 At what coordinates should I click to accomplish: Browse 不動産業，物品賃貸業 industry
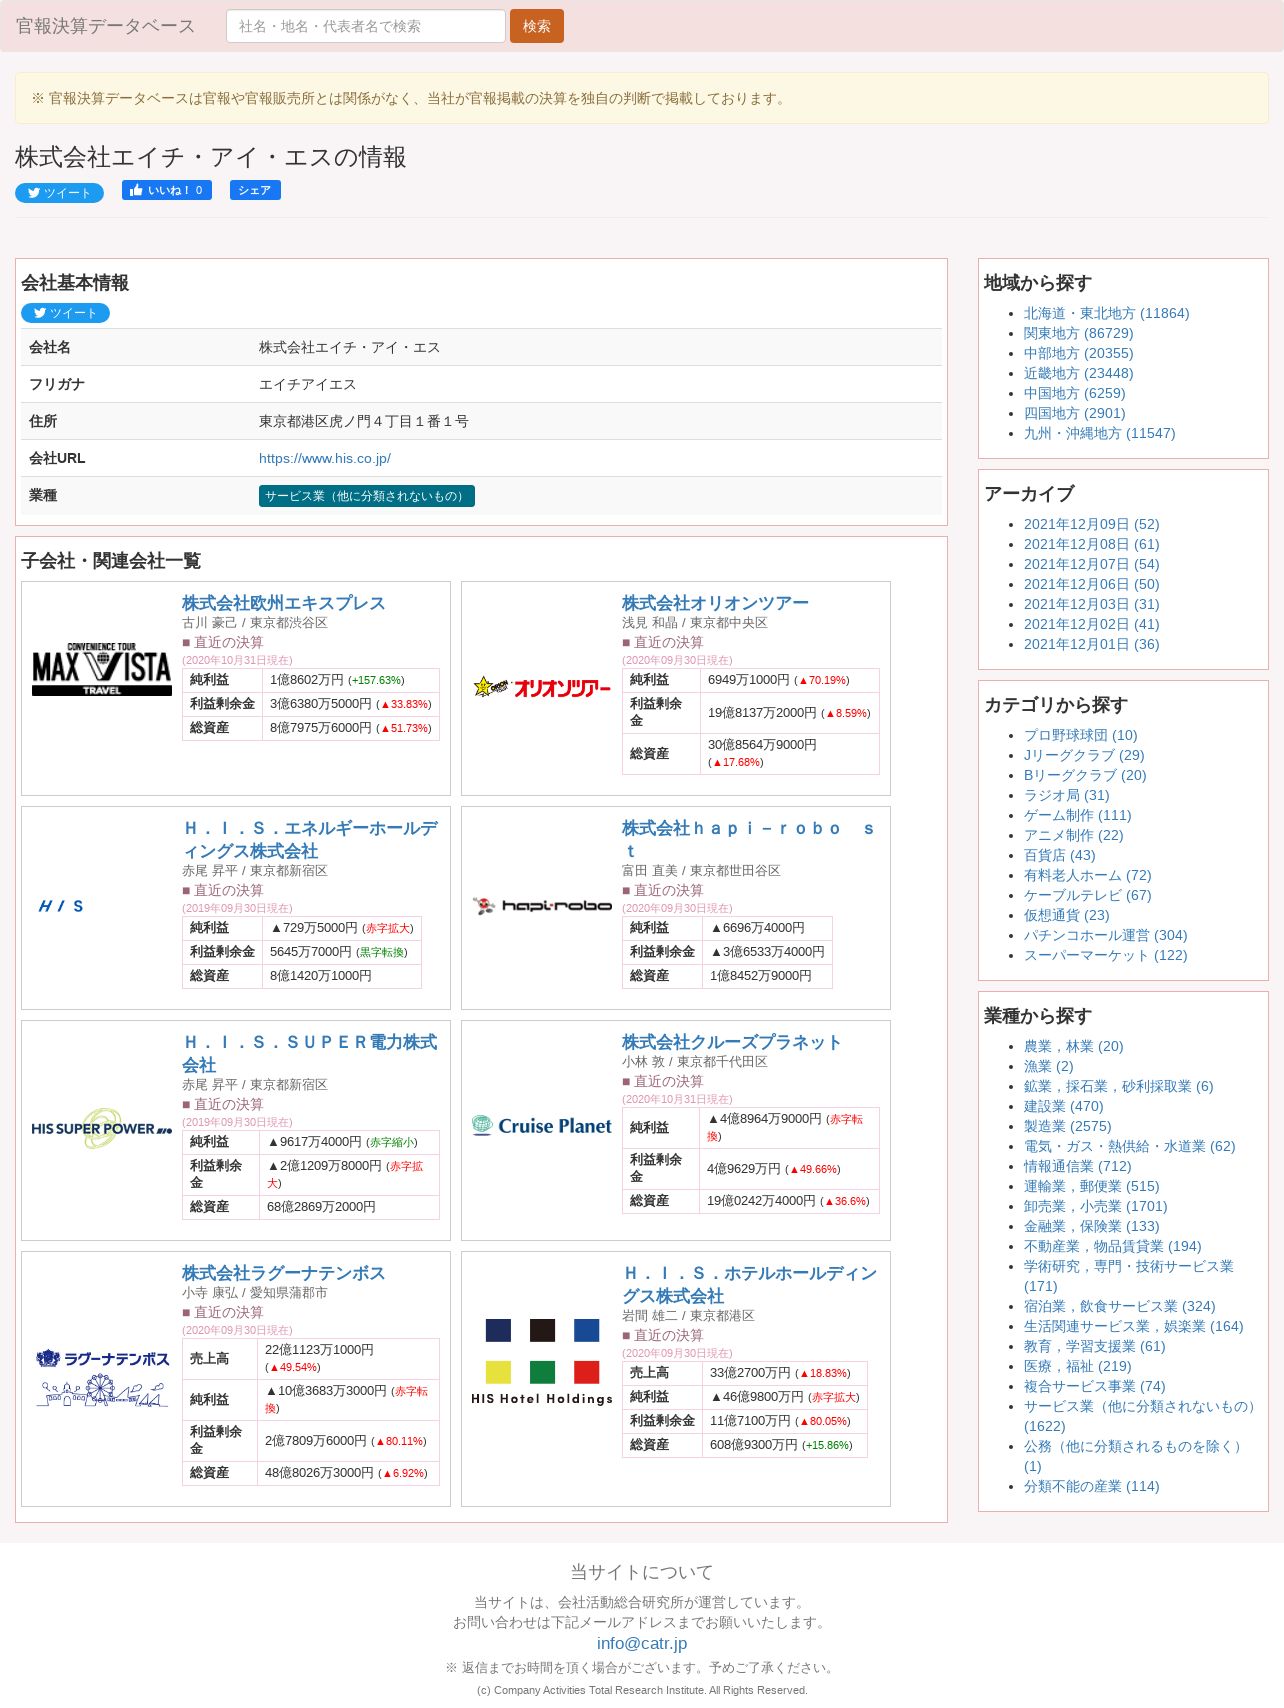(1112, 1246)
